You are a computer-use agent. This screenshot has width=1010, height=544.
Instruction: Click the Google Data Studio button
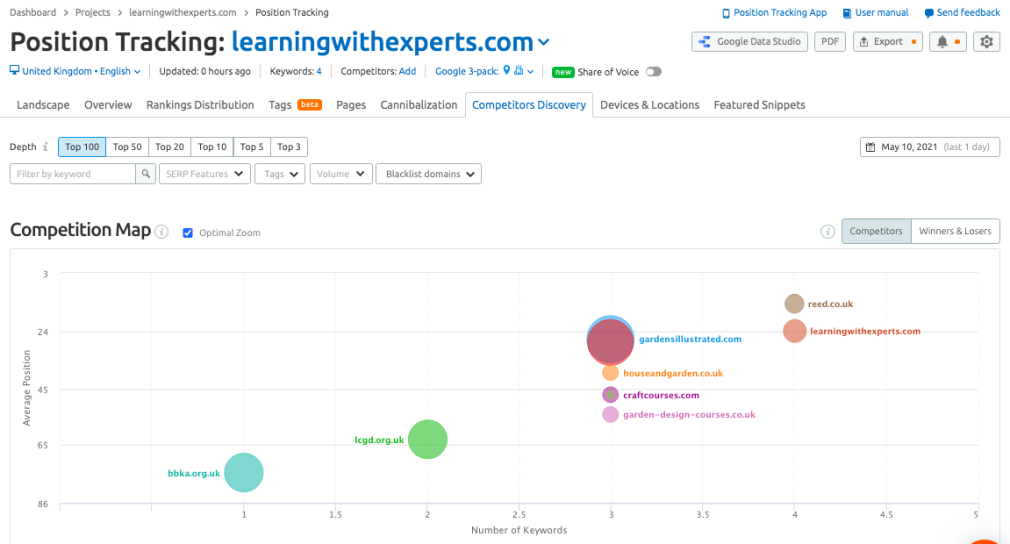(x=749, y=42)
